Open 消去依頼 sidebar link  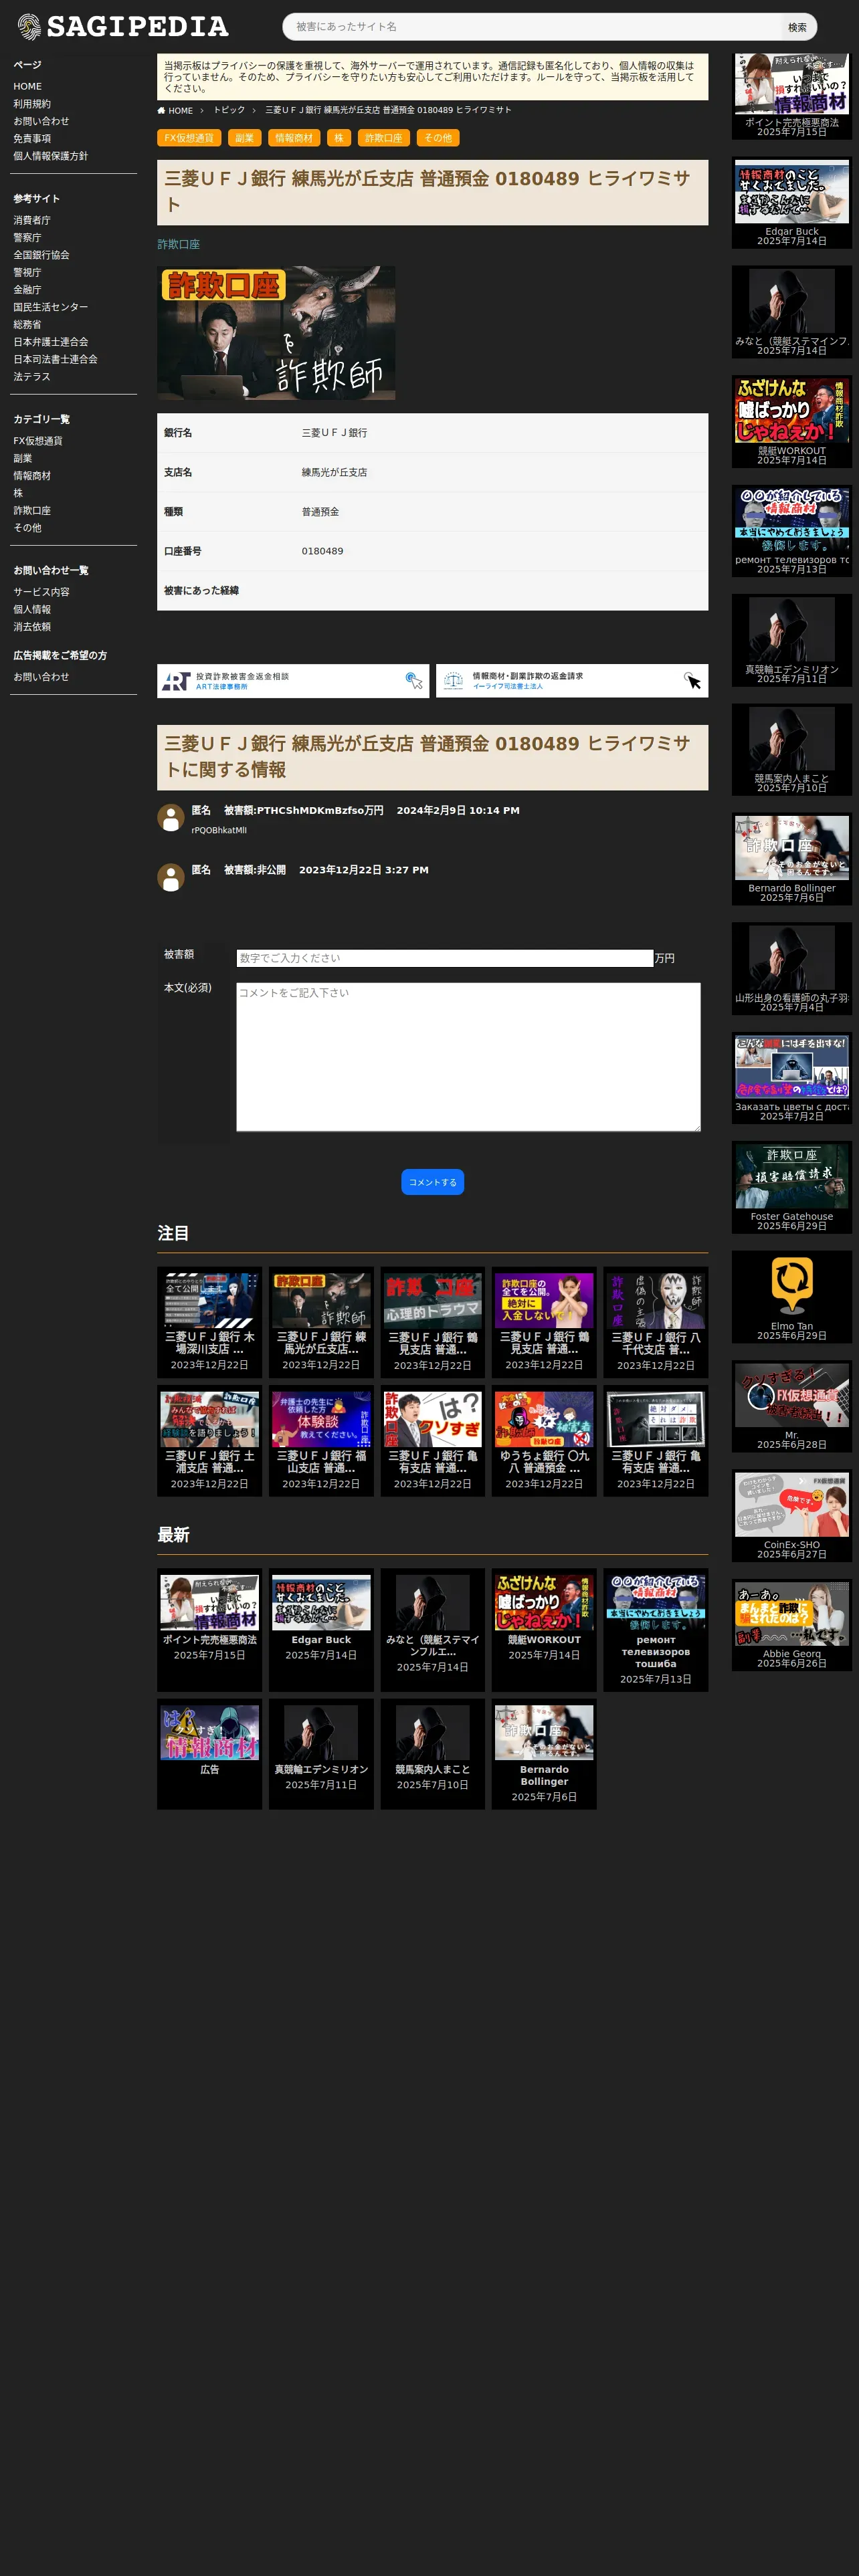(x=32, y=627)
